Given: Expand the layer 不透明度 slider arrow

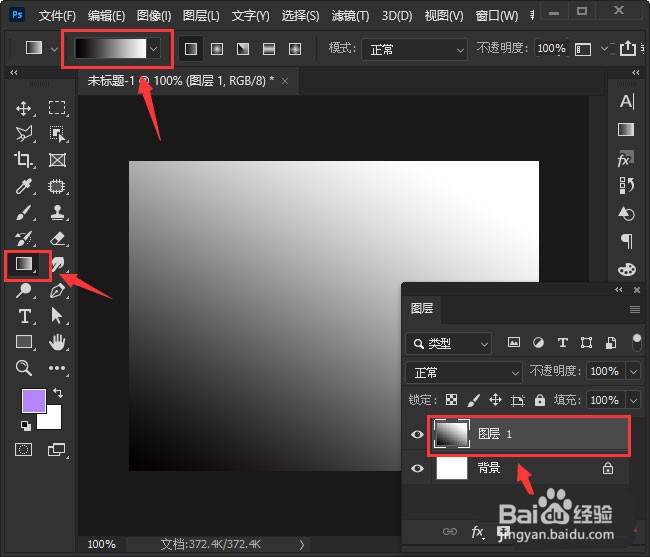Looking at the screenshot, I should coord(633,371).
